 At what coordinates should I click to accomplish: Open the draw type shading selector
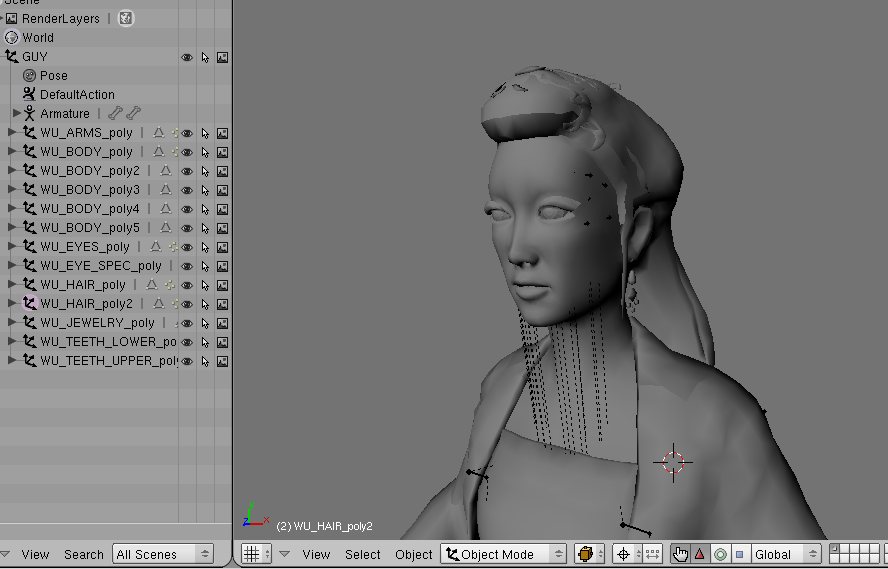589,554
